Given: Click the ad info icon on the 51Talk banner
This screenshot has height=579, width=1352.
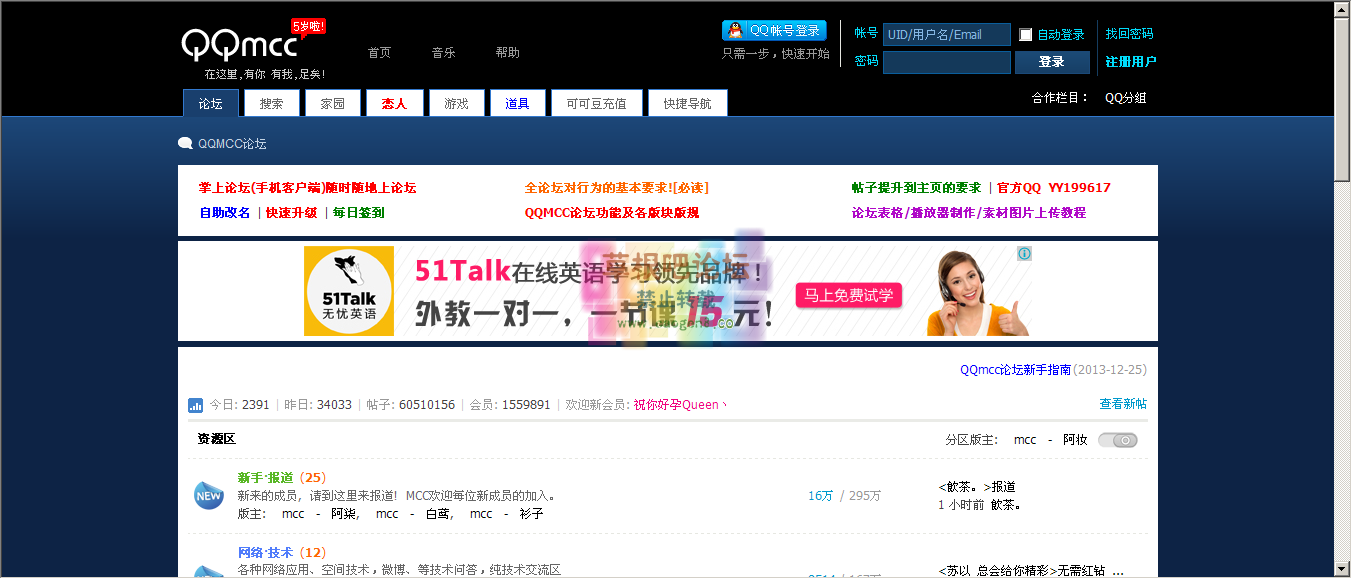Looking at the screenshot, I should [x=1025, y=255].
